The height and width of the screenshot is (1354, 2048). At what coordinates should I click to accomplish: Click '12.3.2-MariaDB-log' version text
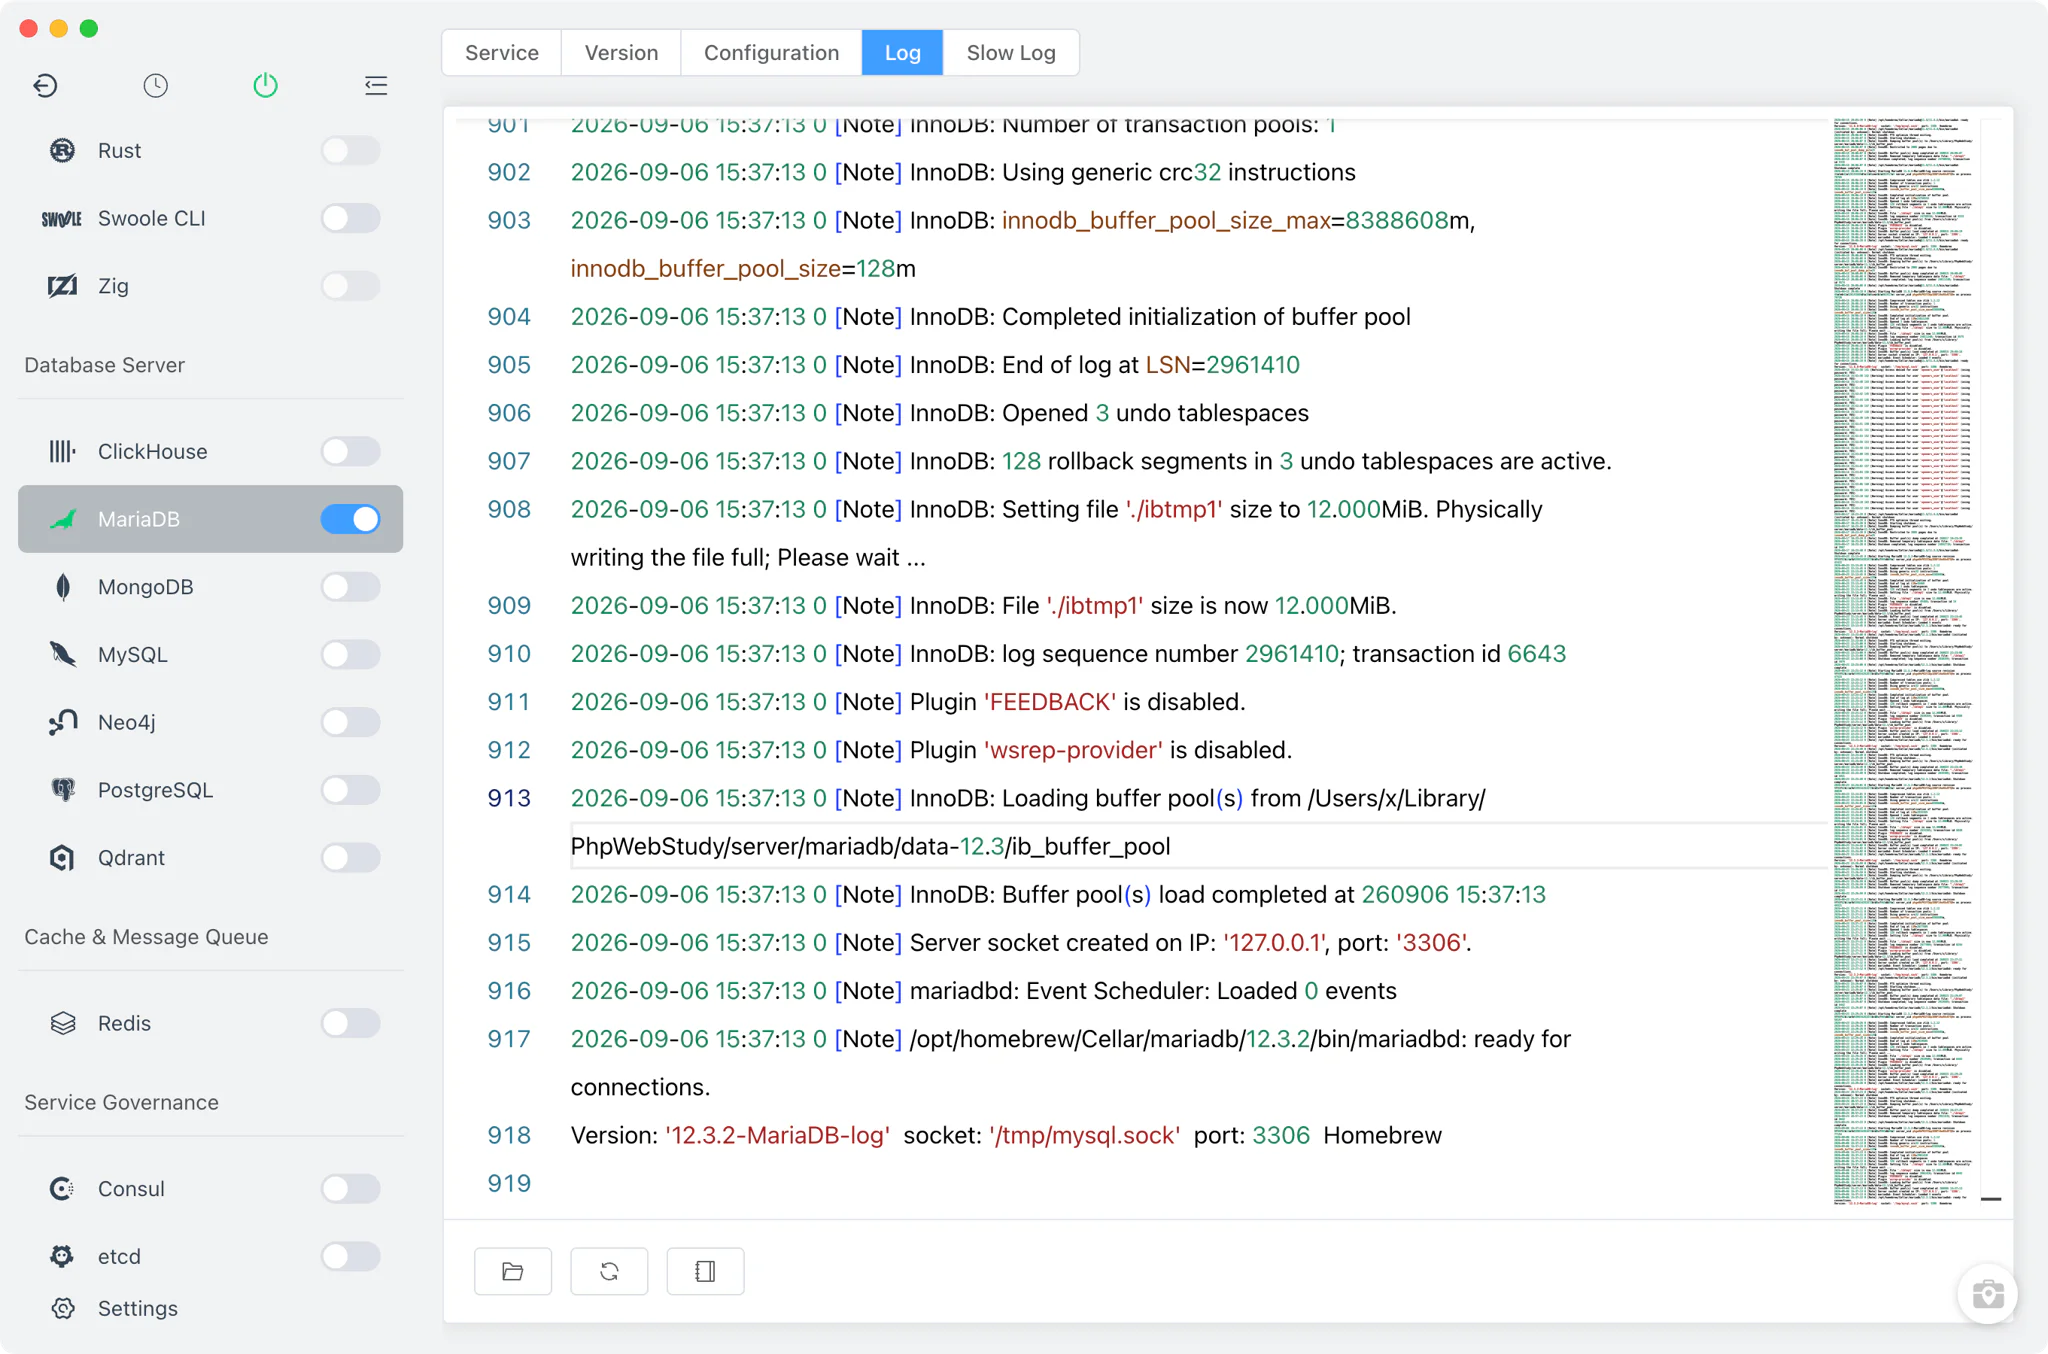(778, 1135)
